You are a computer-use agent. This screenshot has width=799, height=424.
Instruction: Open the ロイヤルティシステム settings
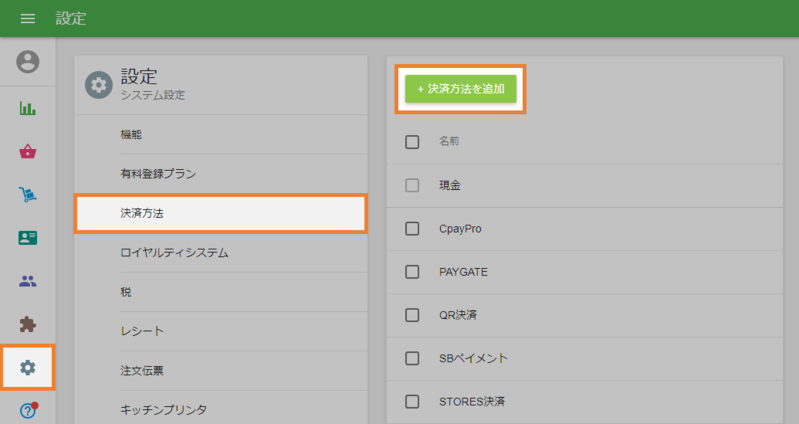click(x=174, y=253)
